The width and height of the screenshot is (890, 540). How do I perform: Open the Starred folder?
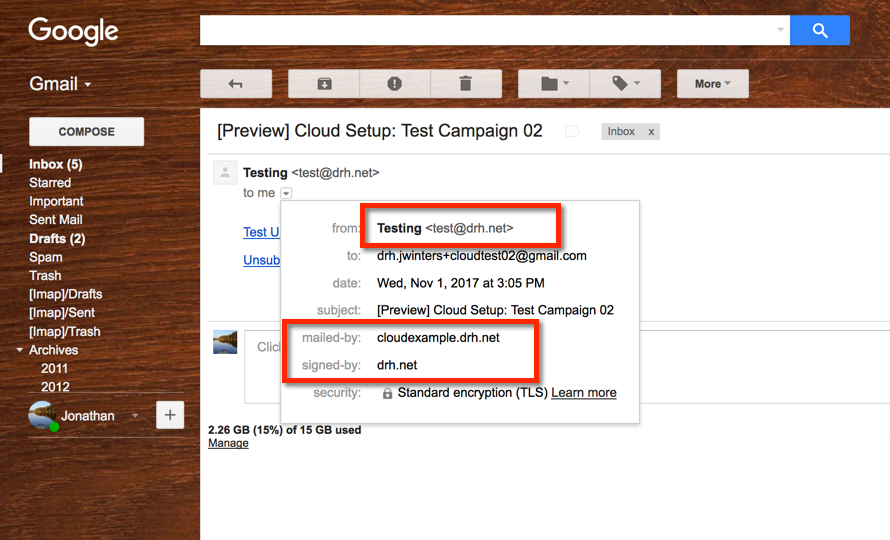(x=50, y=183)
